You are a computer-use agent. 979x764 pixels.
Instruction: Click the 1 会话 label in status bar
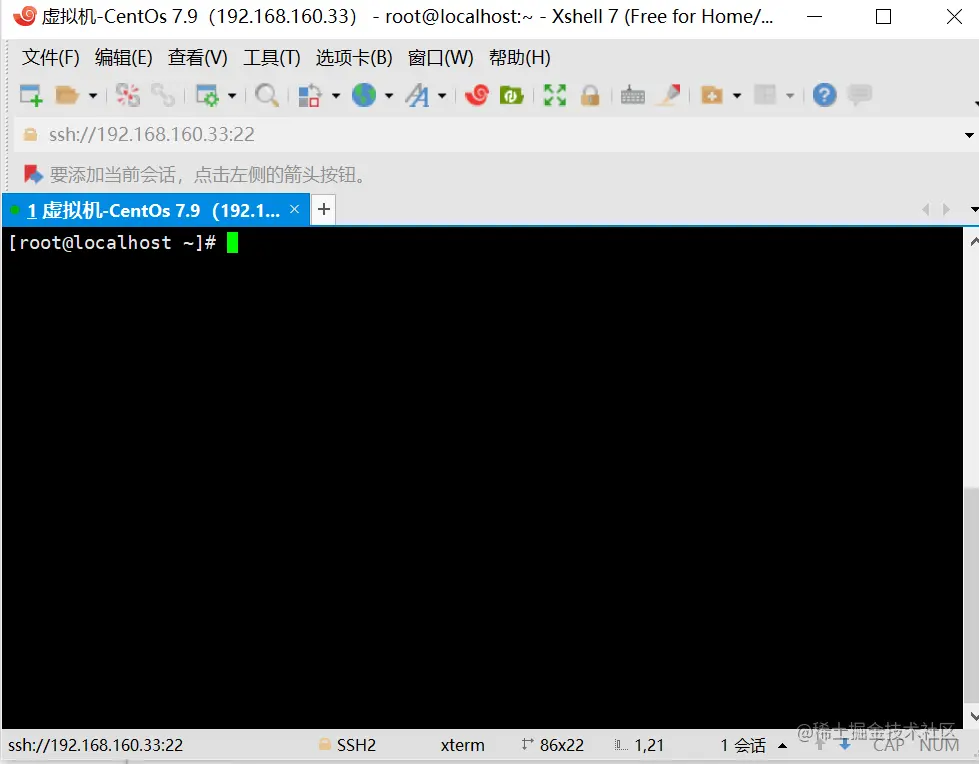tap(743, 745)
